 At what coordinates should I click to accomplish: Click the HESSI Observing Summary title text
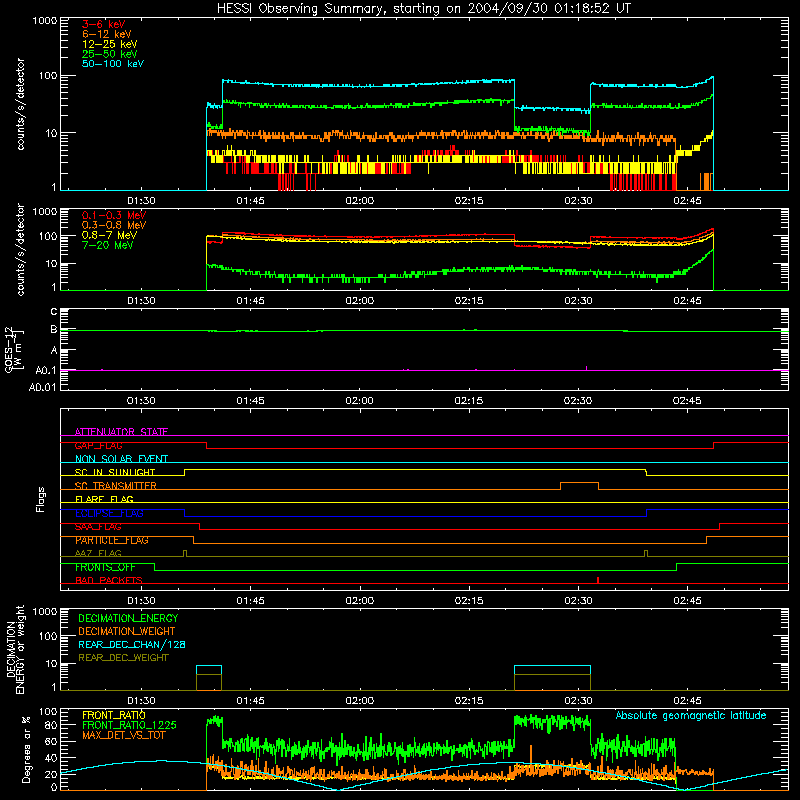tap(423, 8)
